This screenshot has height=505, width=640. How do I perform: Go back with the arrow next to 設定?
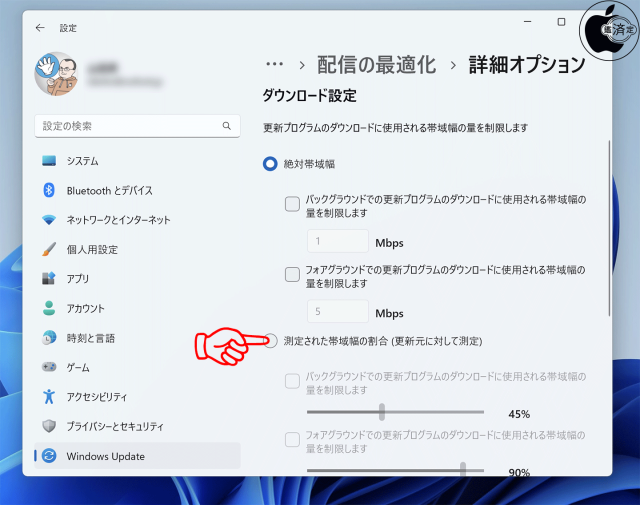point(40,28)
